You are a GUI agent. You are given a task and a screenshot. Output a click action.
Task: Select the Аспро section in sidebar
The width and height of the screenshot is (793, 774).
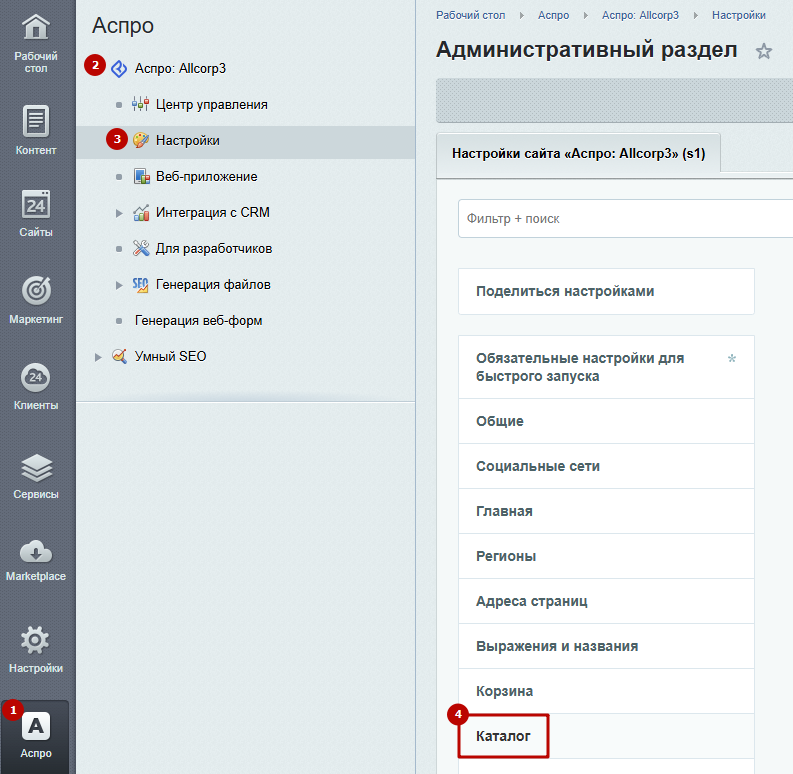tap(36, 735)
